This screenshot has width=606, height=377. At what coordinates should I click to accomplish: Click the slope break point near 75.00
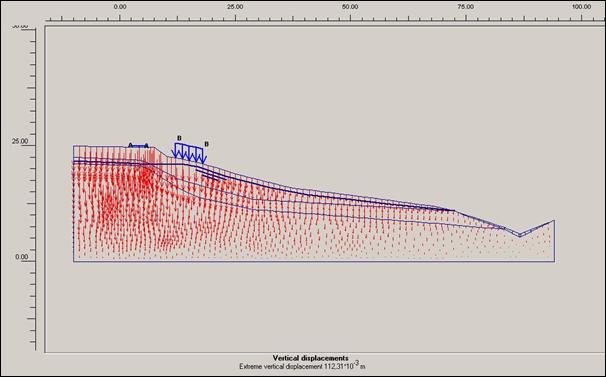[455, 211]
